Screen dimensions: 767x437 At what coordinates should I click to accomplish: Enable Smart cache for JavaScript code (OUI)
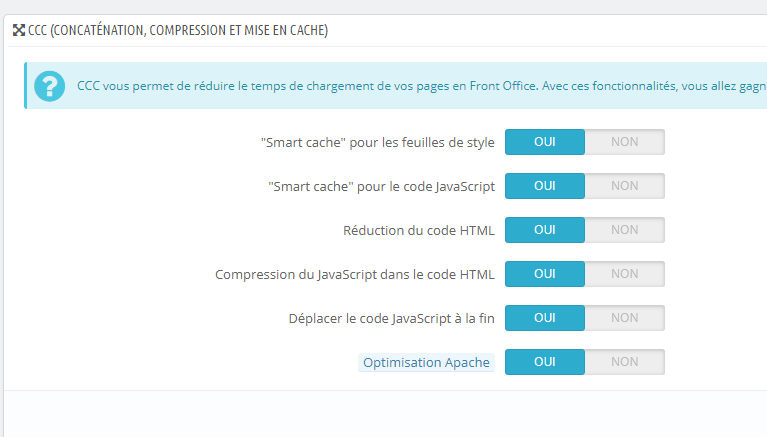pos(545,186)
